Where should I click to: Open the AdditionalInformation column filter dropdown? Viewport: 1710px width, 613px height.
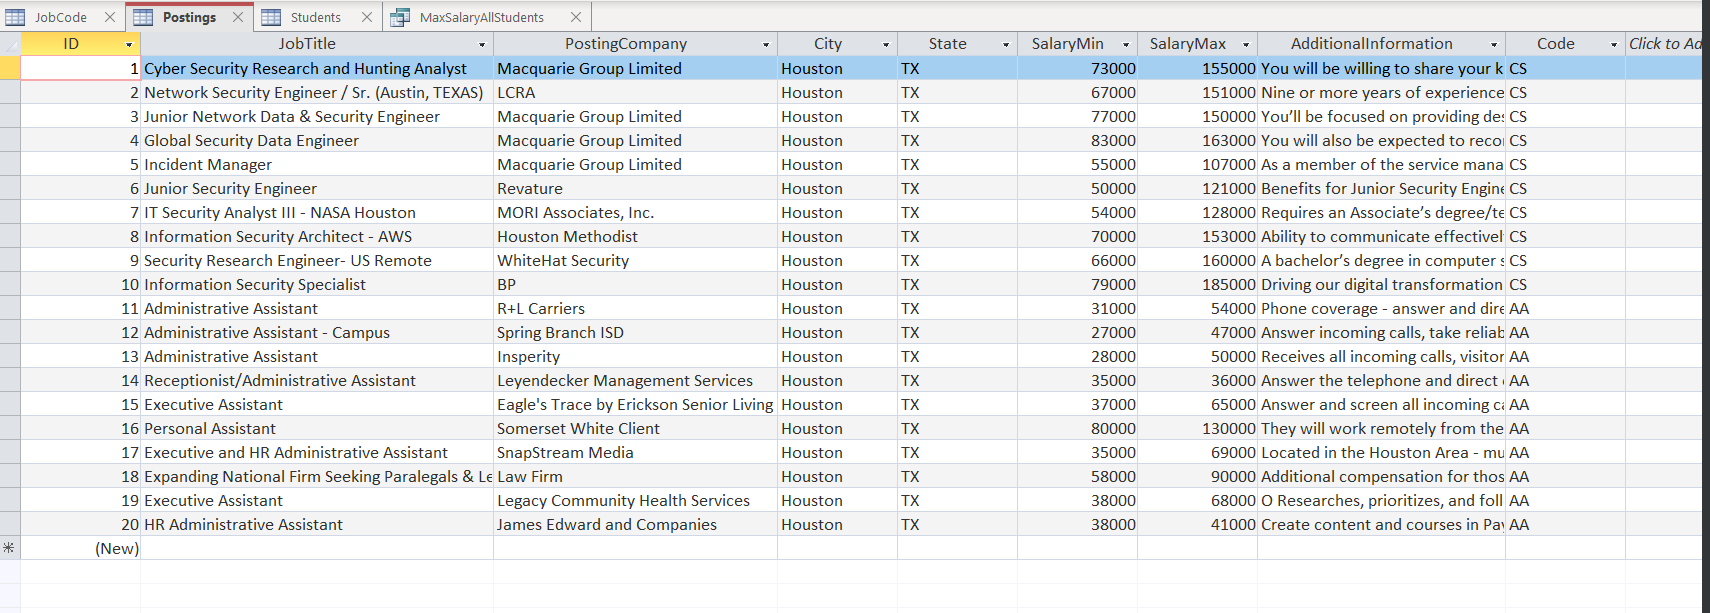pyautogui.click(x=1494, y=45)
